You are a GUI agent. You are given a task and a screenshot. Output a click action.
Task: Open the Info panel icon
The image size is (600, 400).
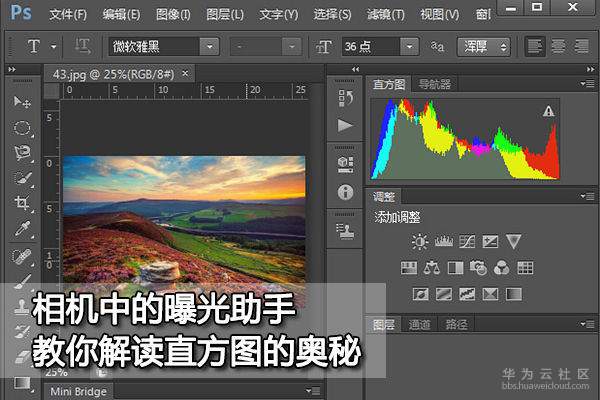pyautogui.click(x=345, y=192)
